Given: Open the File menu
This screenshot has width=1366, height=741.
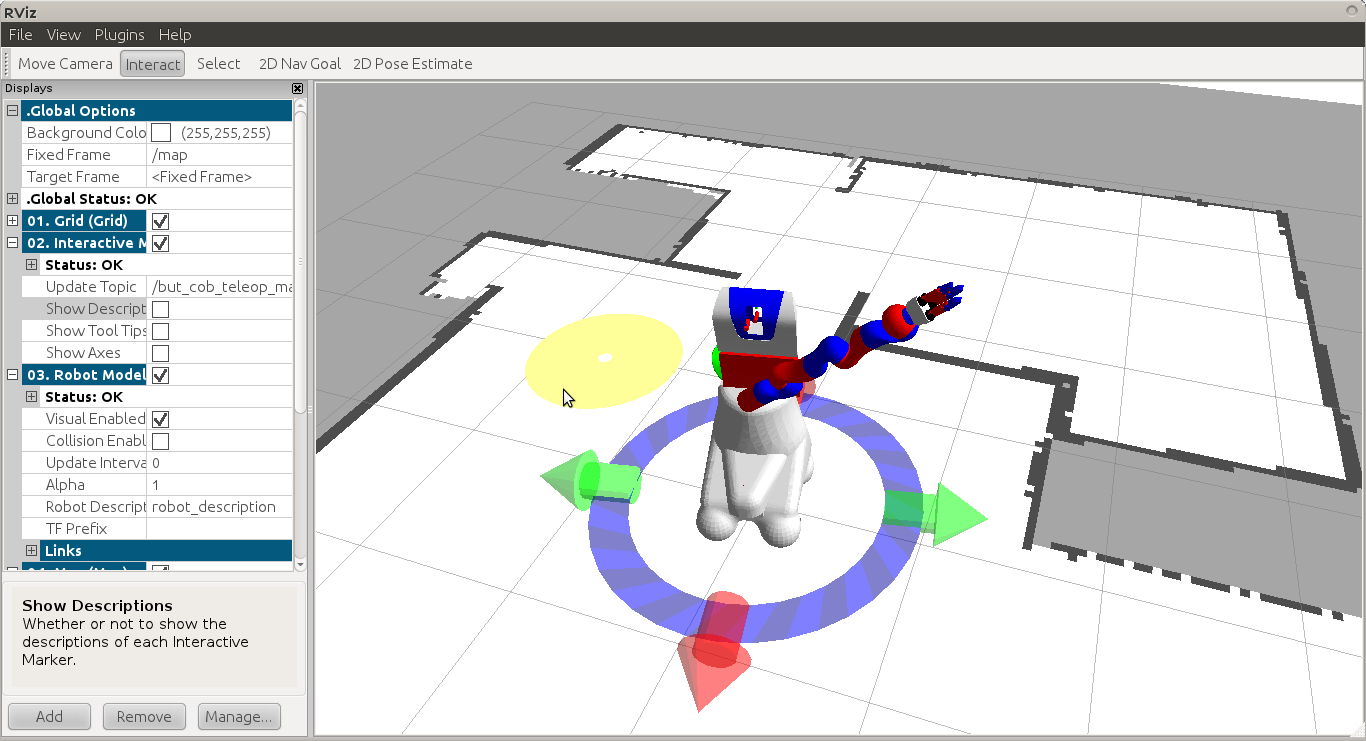Looking at the screenshot, I should tap(20, 34).
